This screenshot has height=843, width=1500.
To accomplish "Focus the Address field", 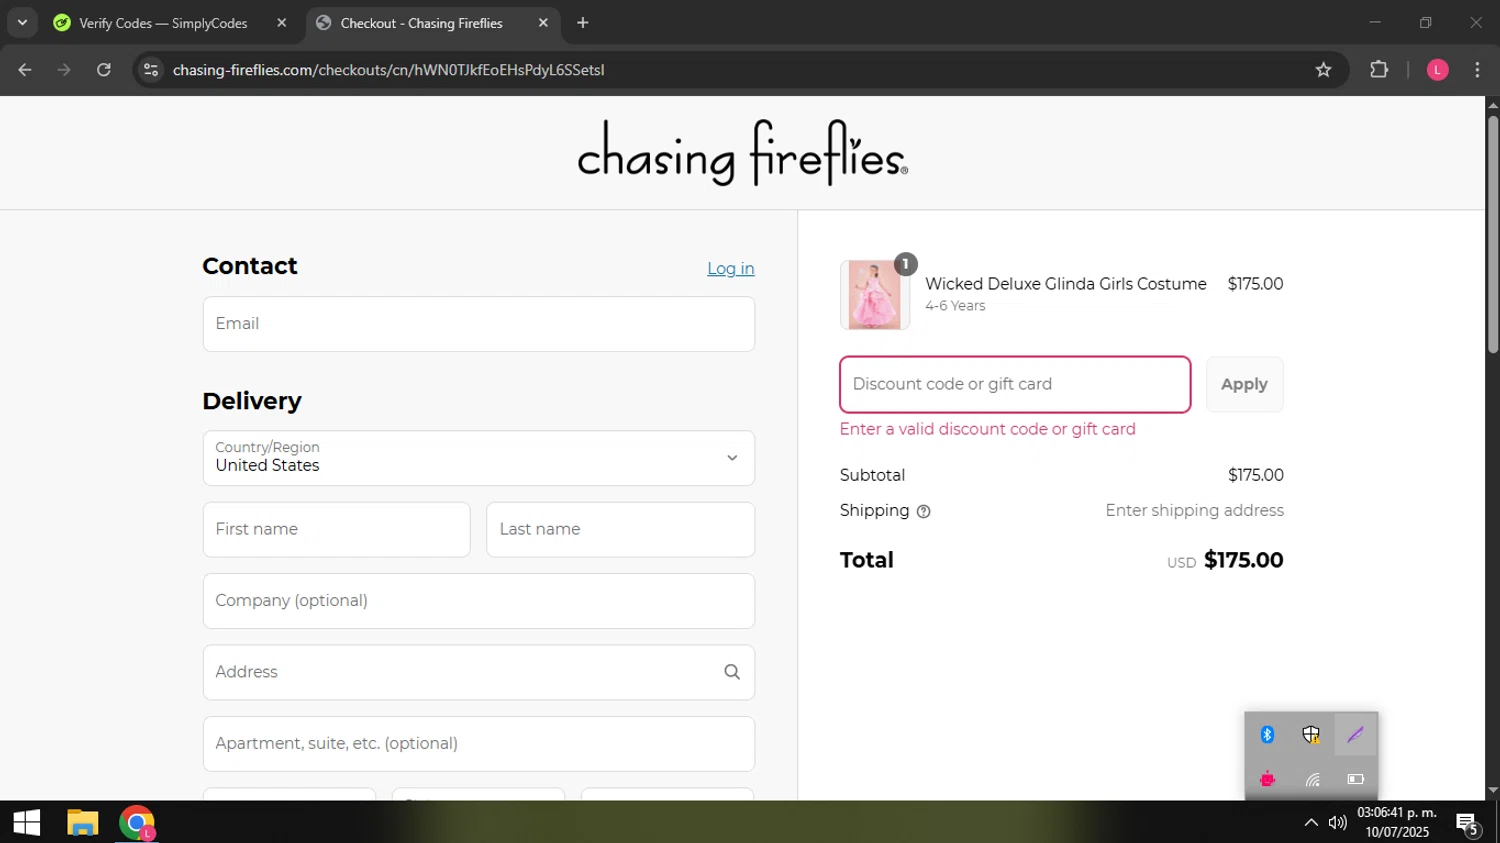I will (478, 672).
